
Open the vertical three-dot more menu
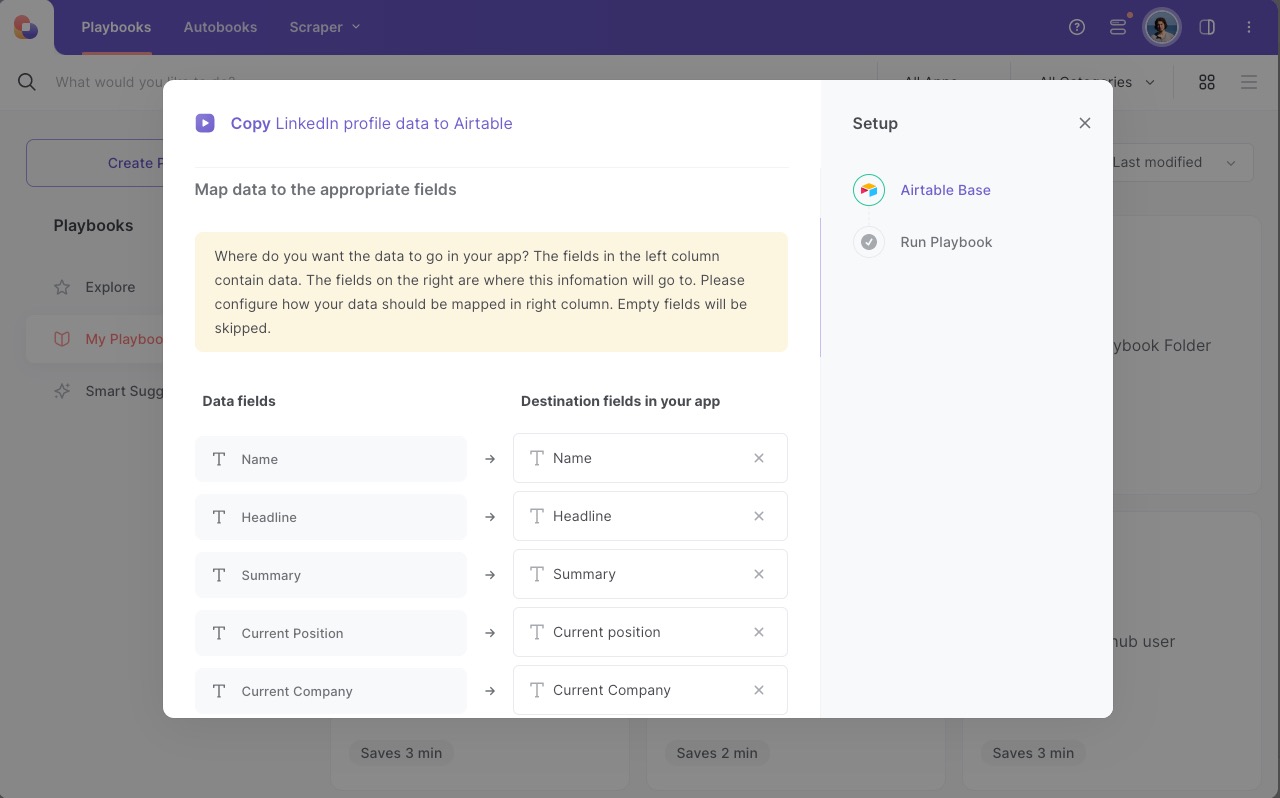tap(1249, 27)
